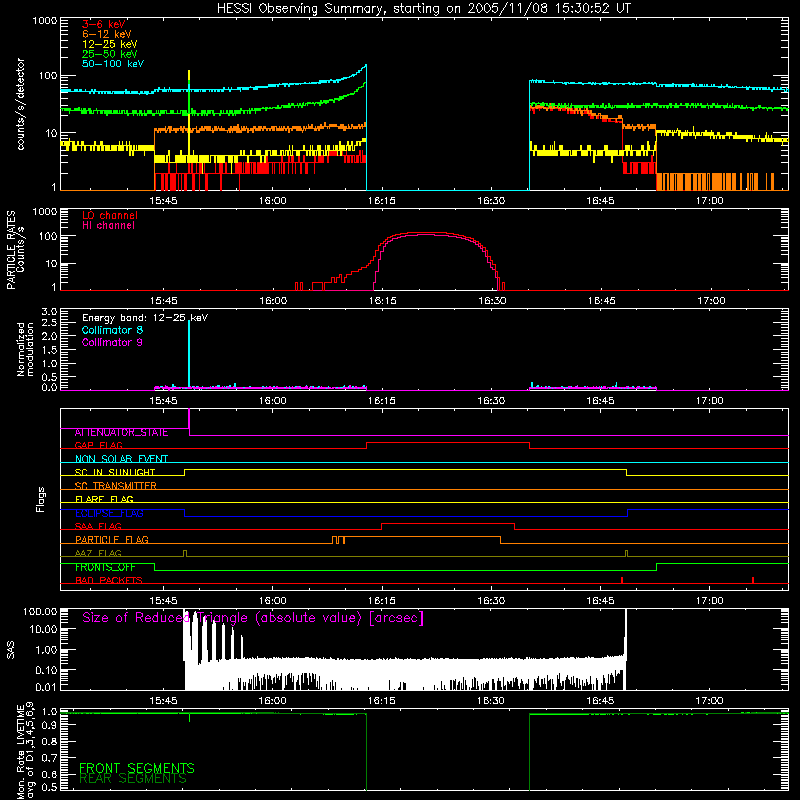Click the Energy band: 12-25 keV label

[x=145, y=318]
